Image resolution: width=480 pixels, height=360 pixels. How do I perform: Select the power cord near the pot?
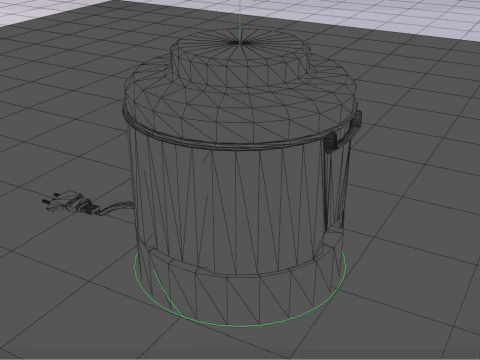(117, 207)
